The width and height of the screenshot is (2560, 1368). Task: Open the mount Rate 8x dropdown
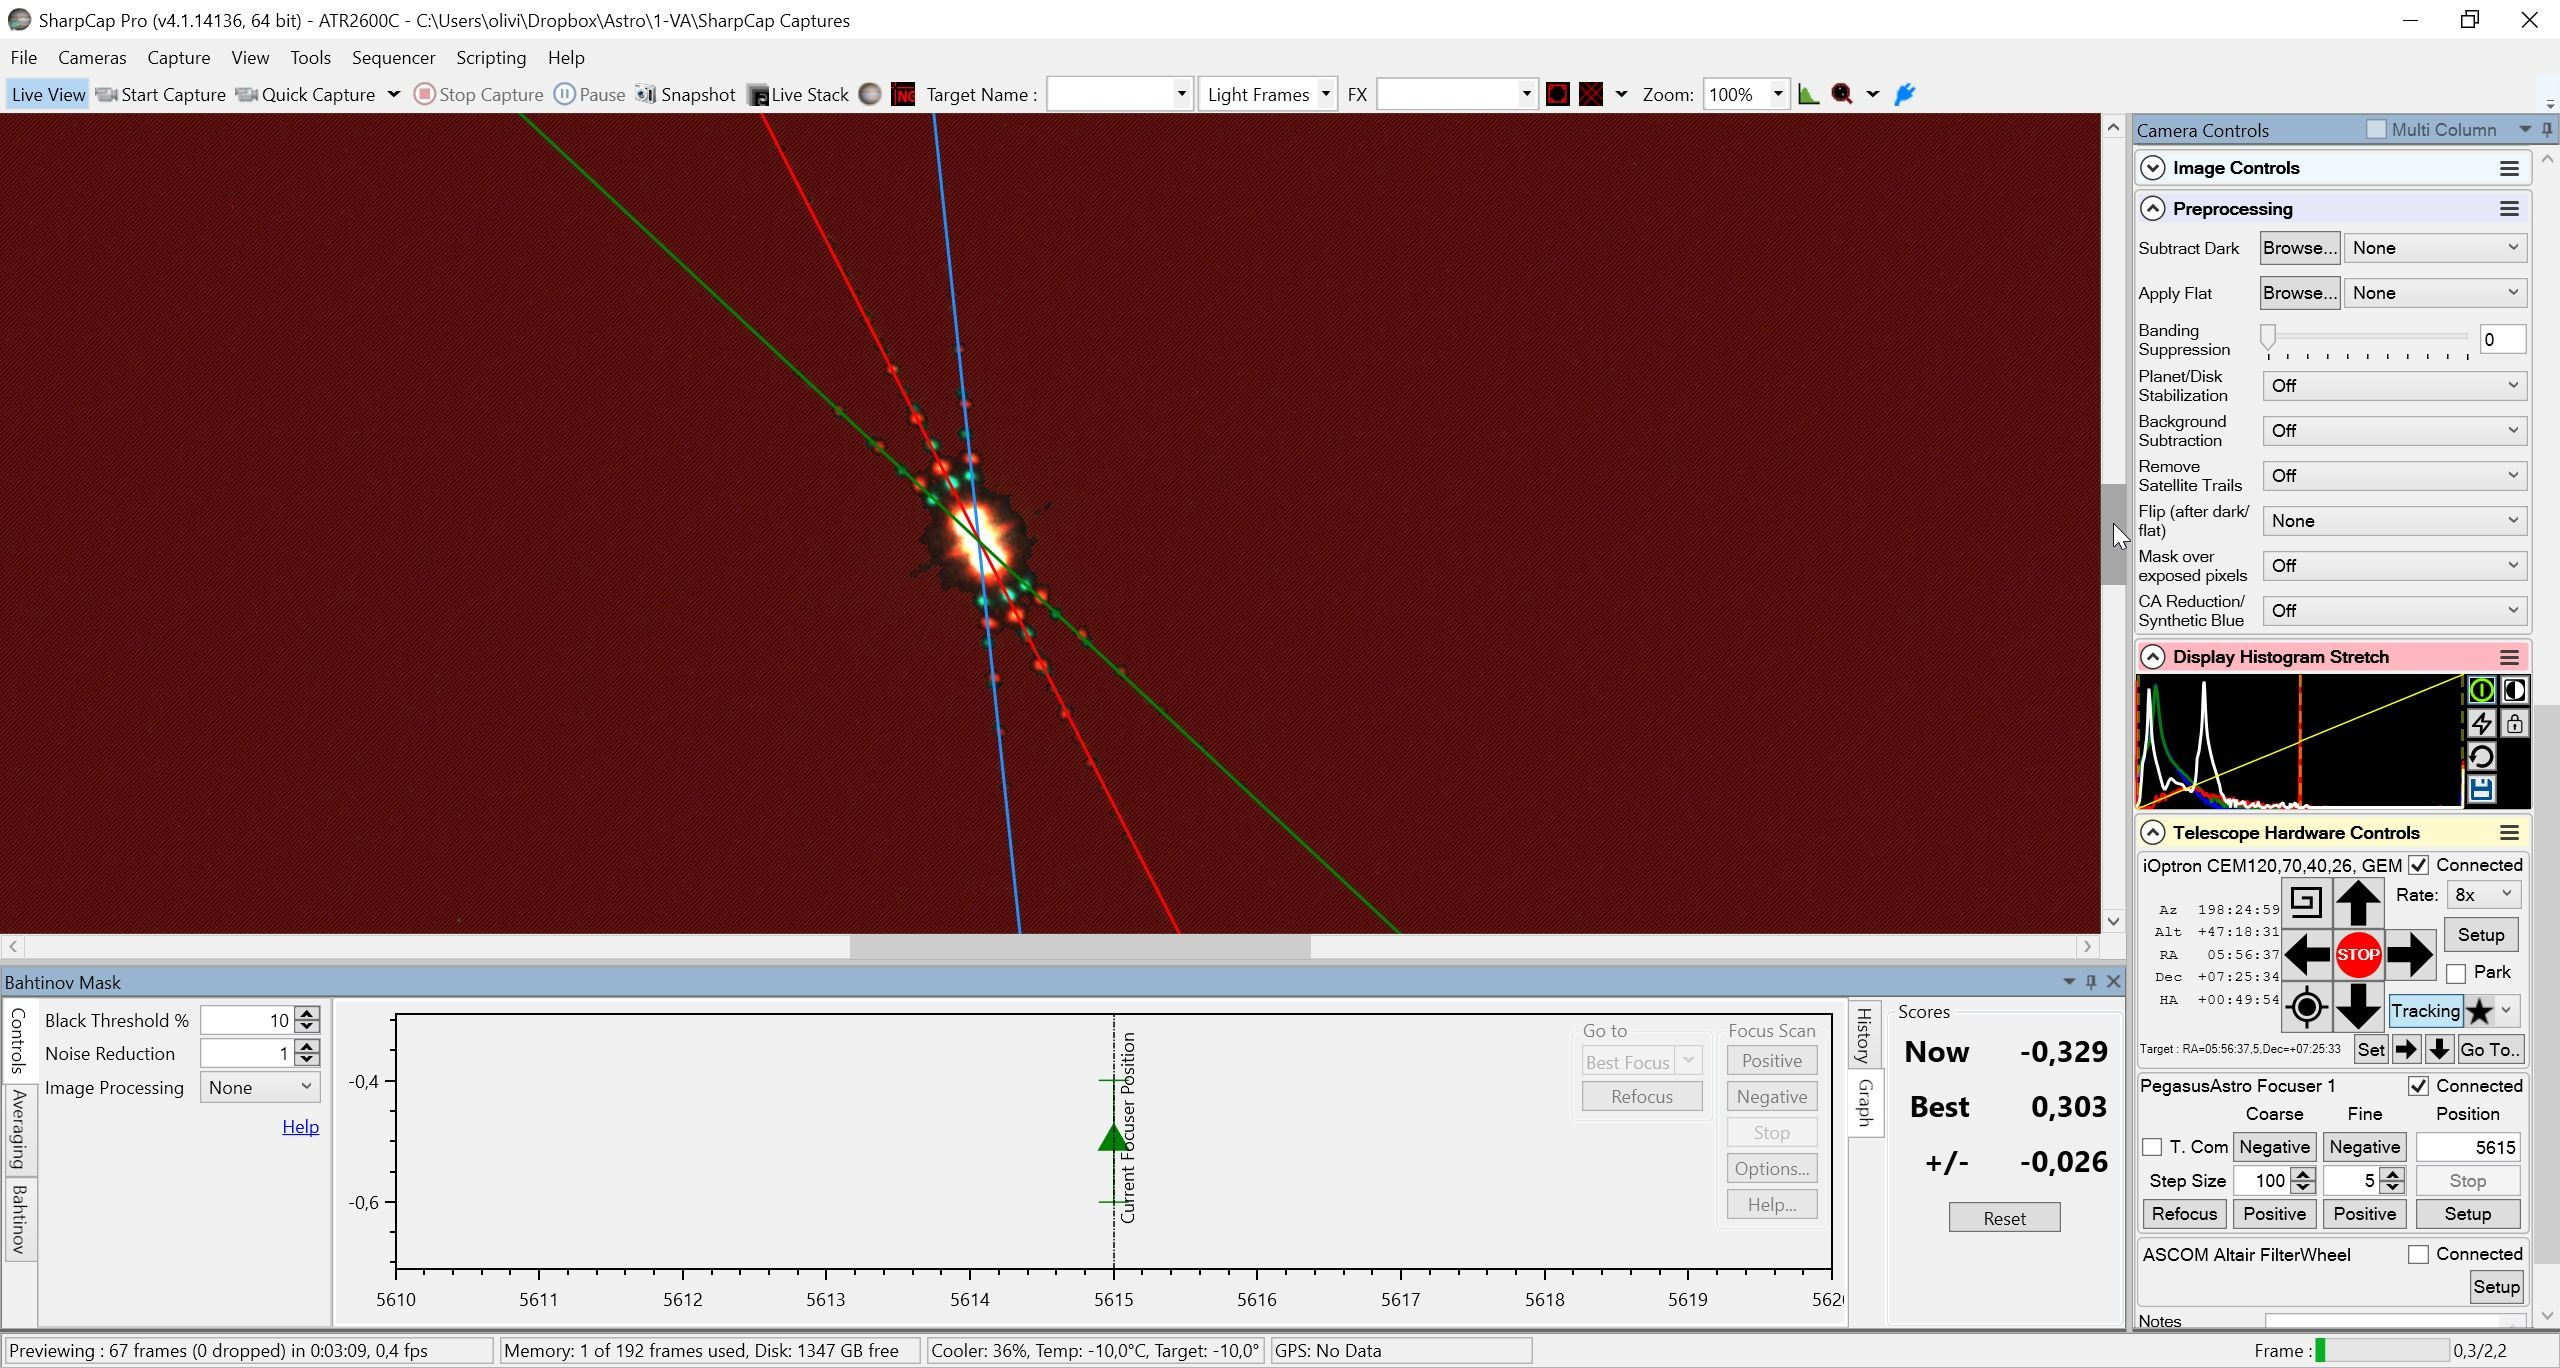point(2482,895)
